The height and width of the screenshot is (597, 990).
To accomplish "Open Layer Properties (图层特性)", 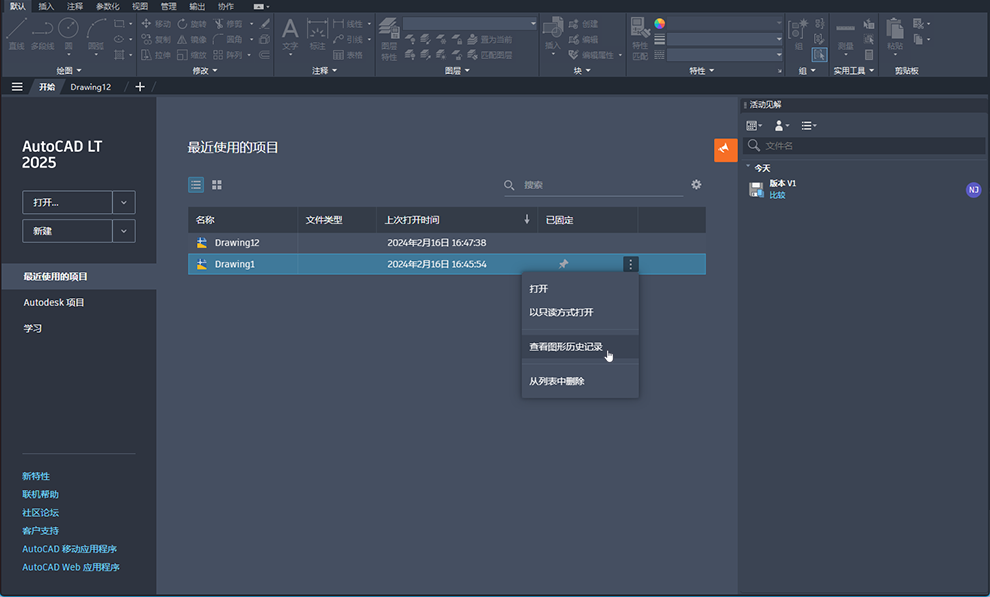I will pos(389,39).
